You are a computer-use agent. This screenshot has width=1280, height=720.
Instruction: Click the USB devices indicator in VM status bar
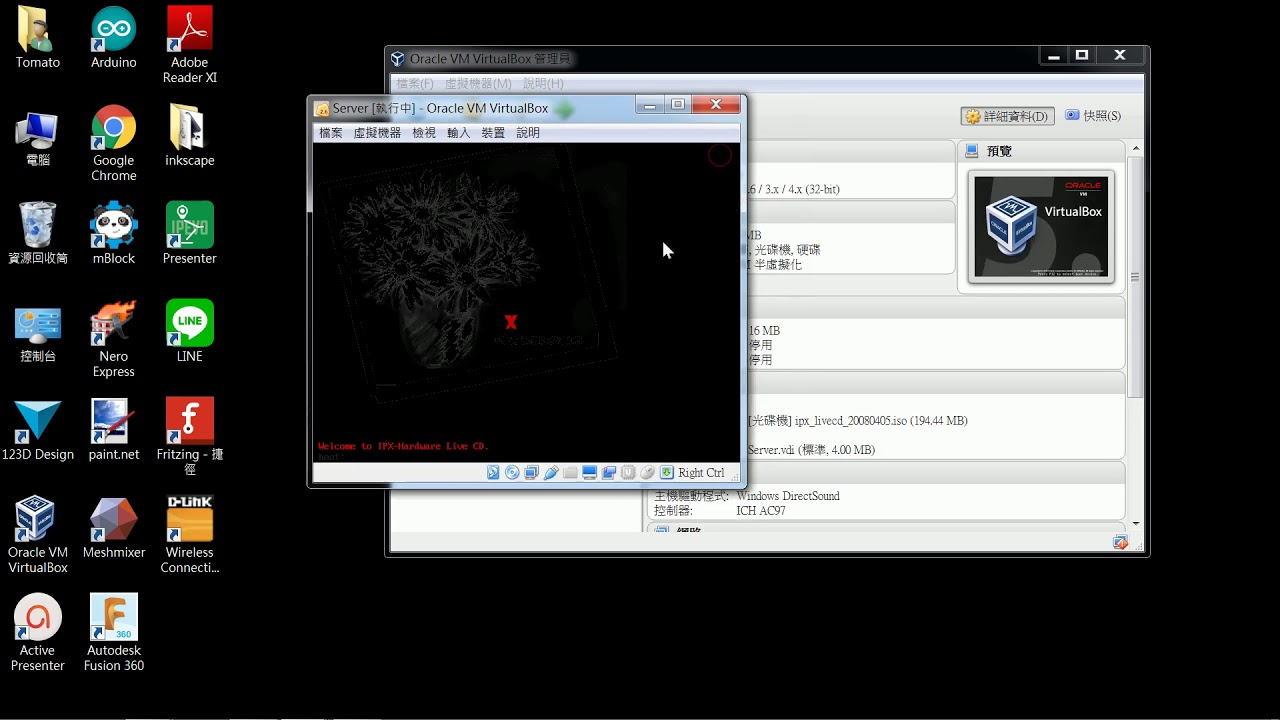[x=551, y=472]
